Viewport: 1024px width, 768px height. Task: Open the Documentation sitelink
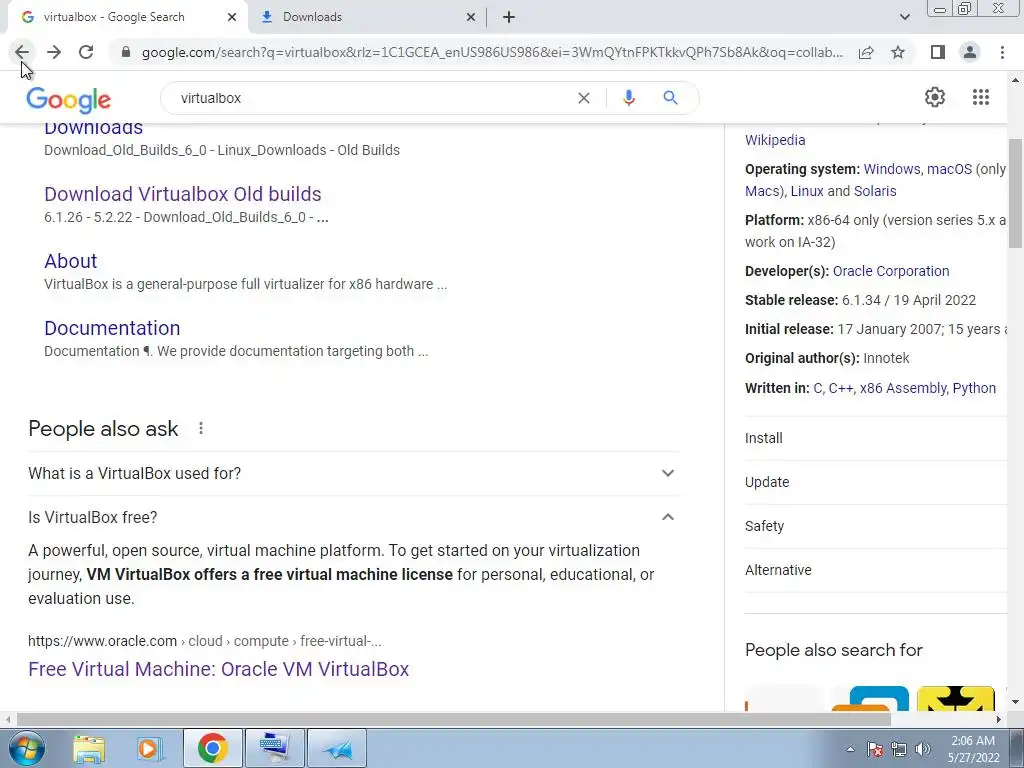click(112, 328)
